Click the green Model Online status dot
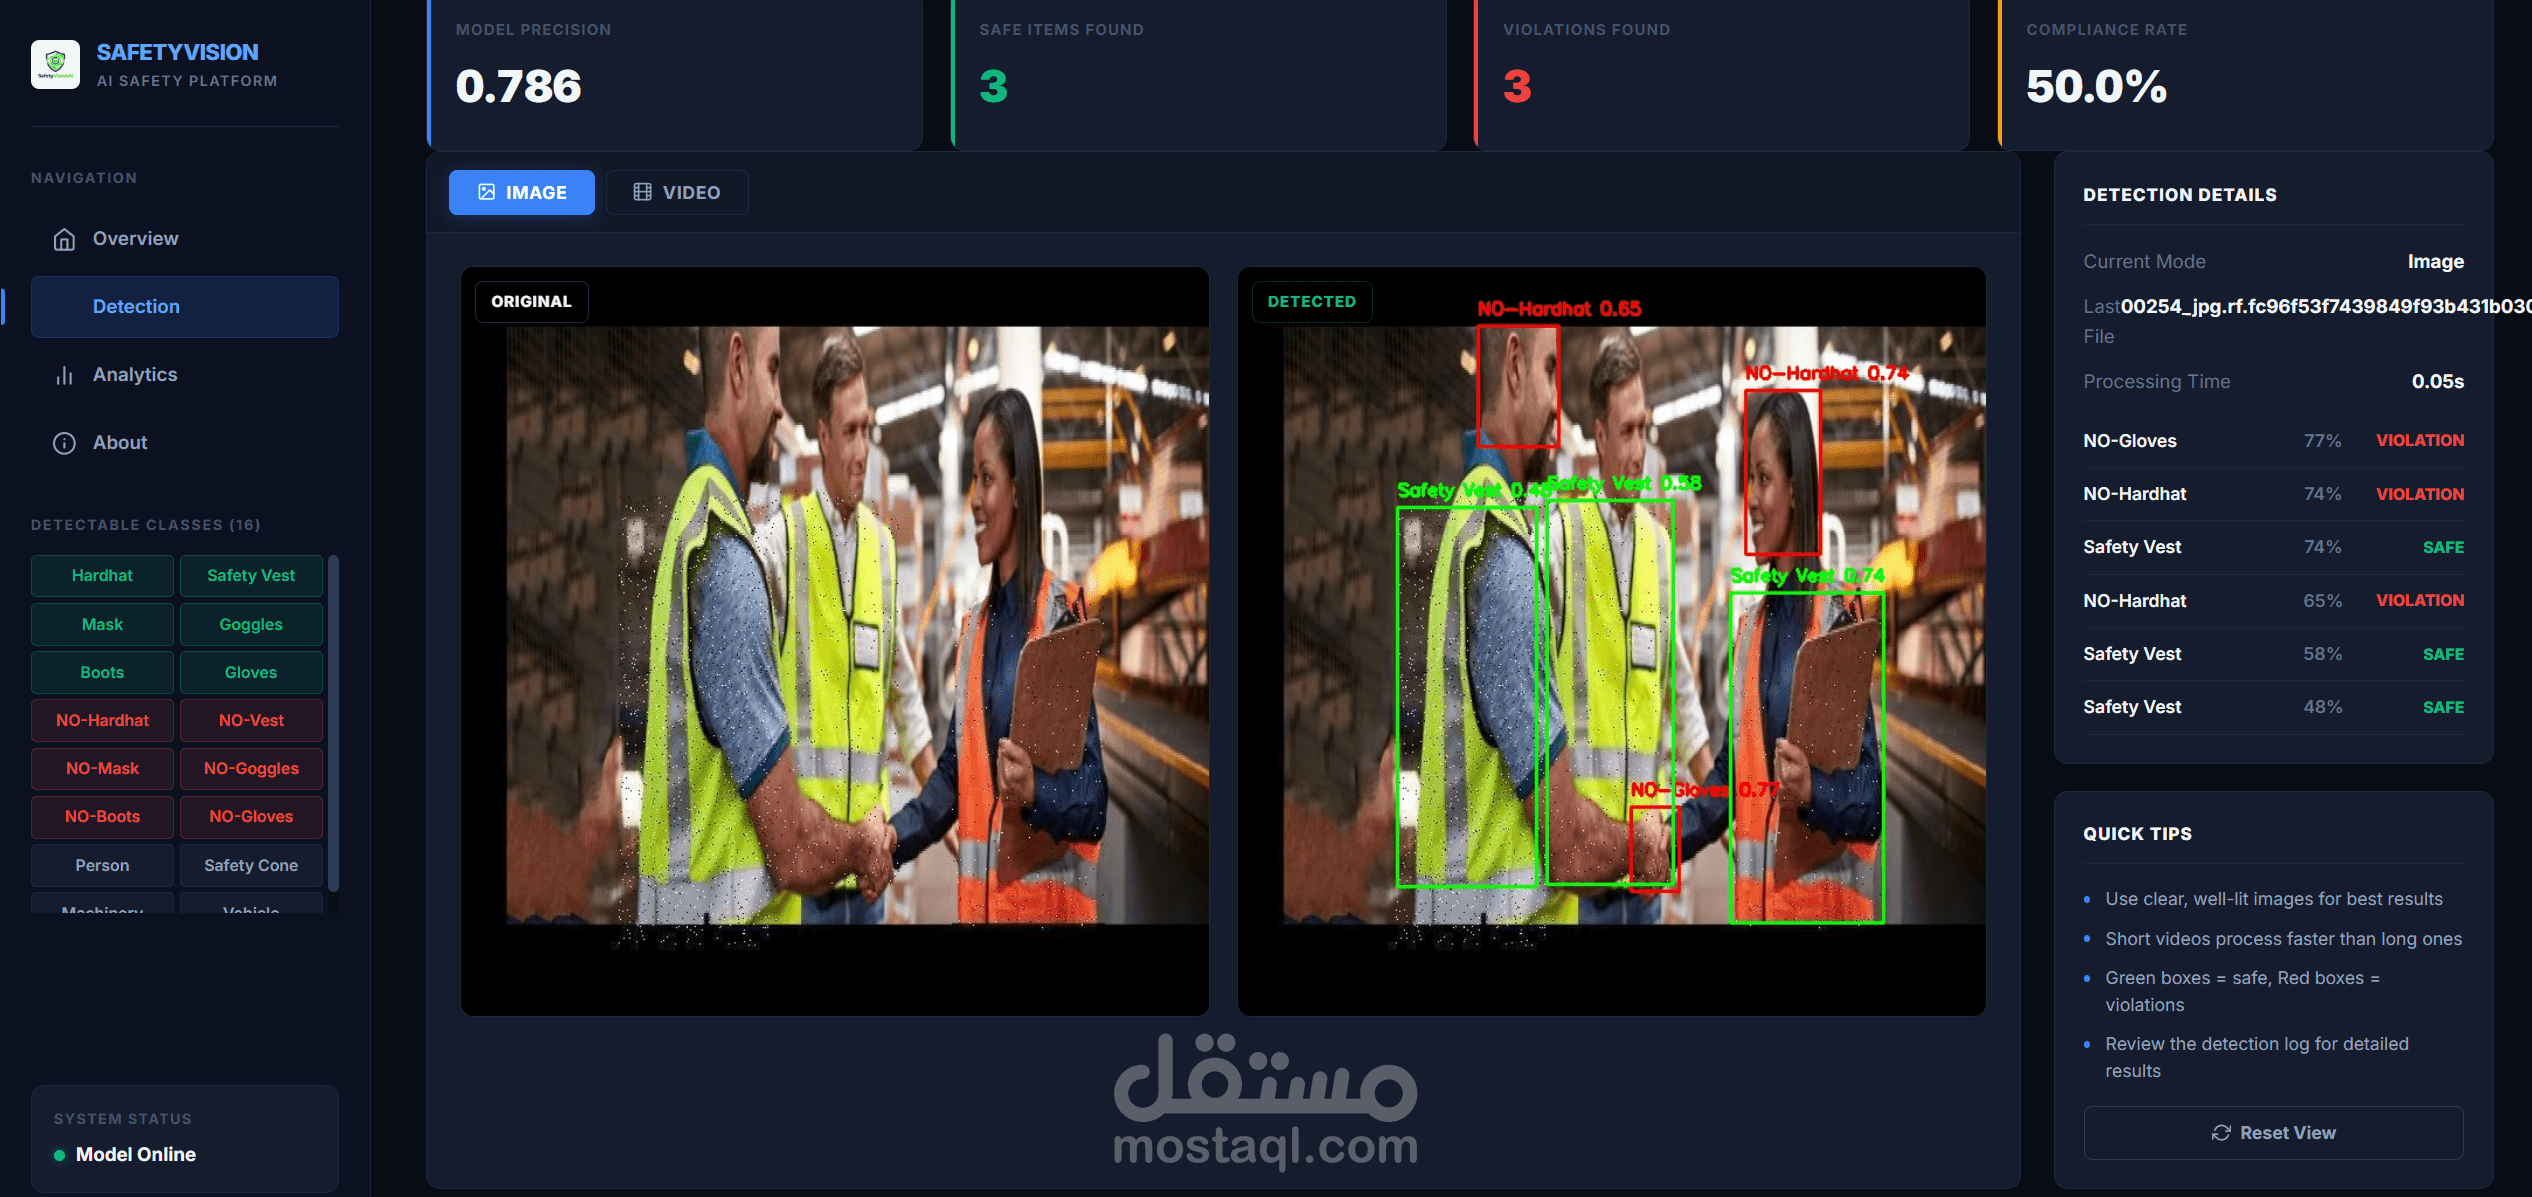Screen dimensions: 2532x1197 click(59, 1155)
